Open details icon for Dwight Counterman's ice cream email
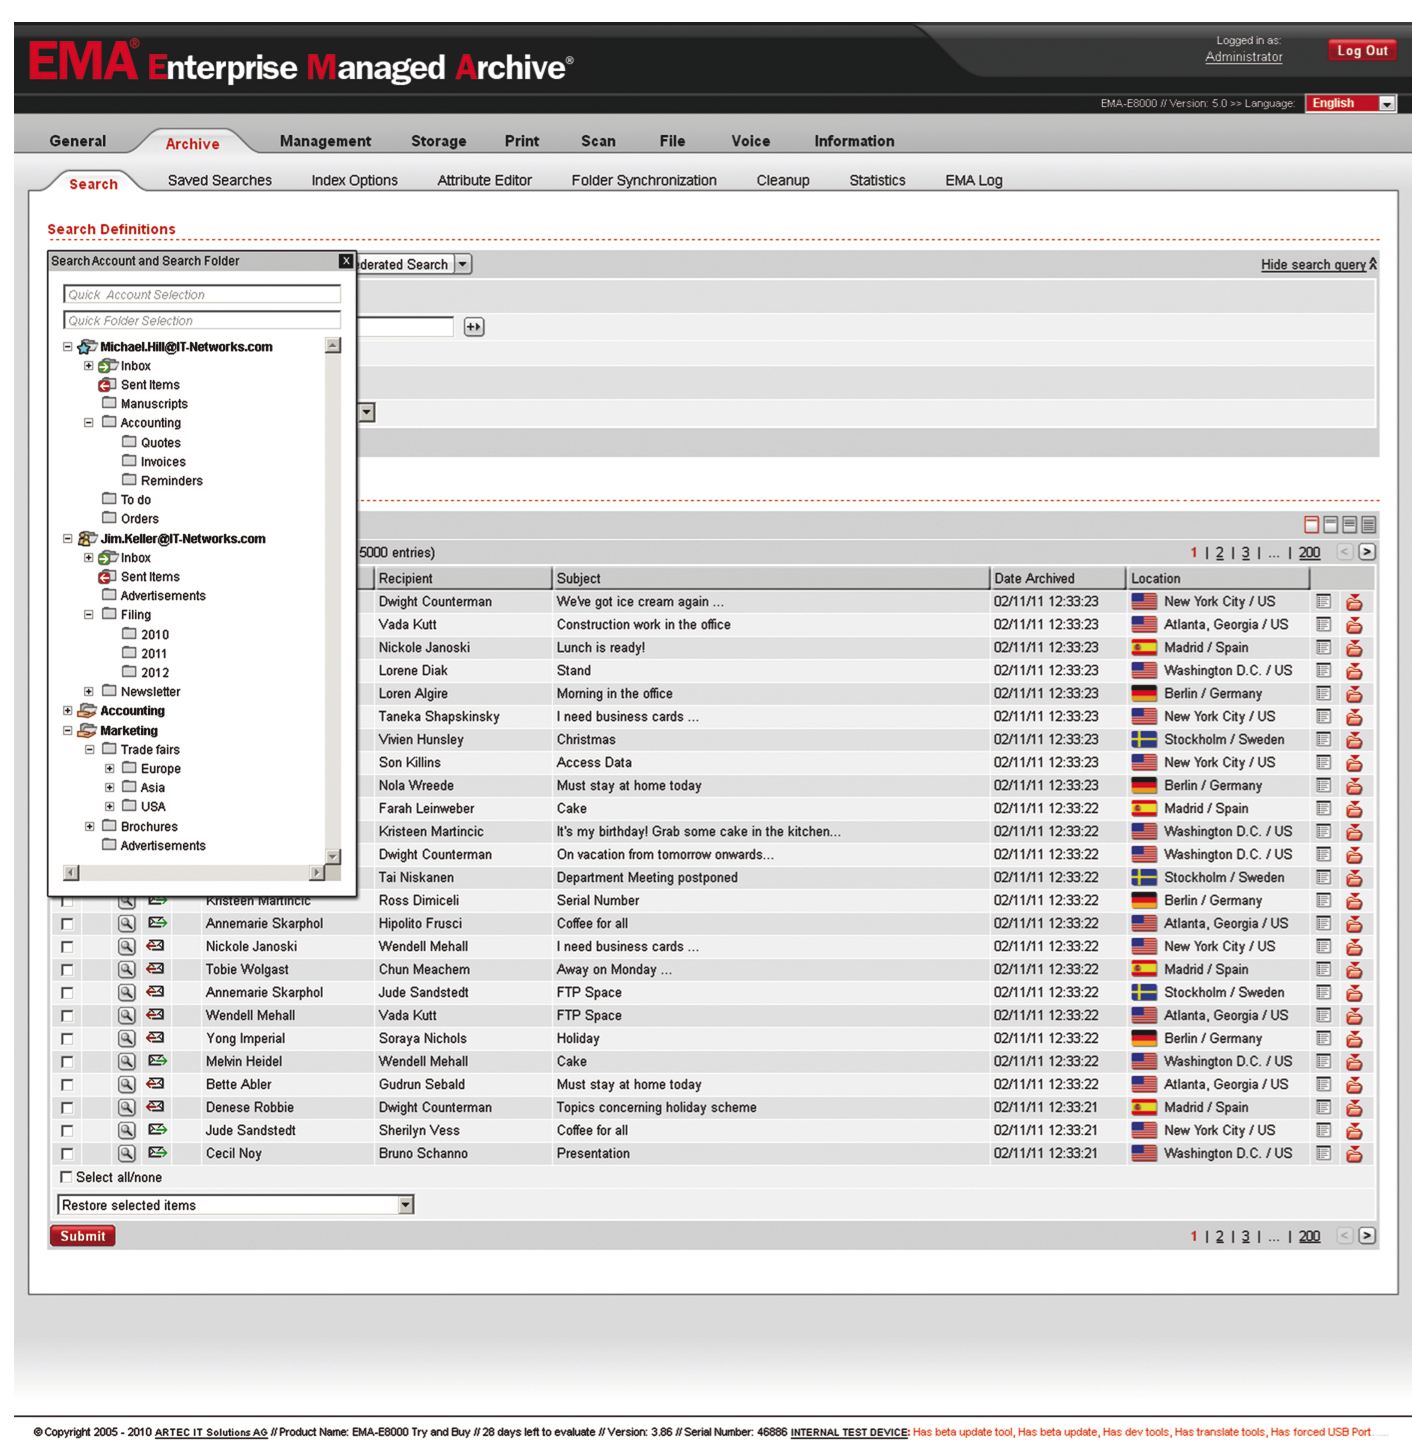1412x1447 pixels. (x=1323, y=602)
